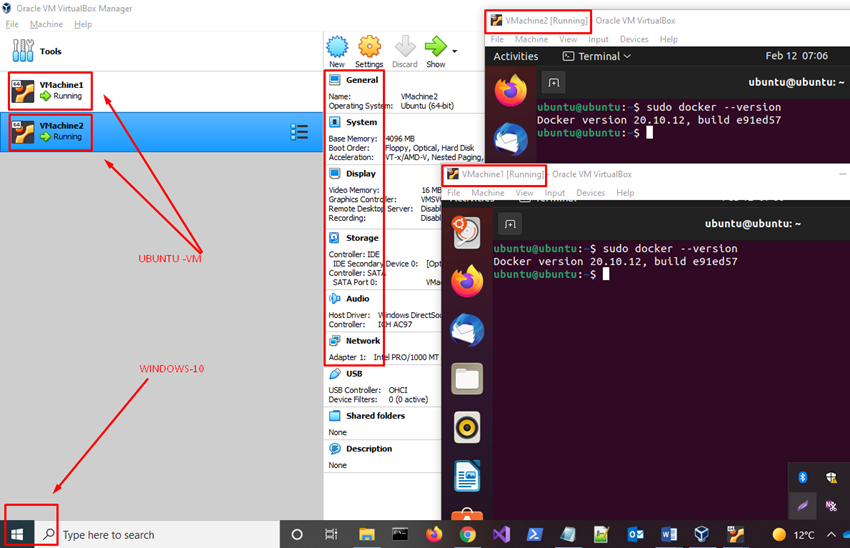Click the Audio section header
Image resolution: width=850 pixels, height=548 pixels.
358,299
